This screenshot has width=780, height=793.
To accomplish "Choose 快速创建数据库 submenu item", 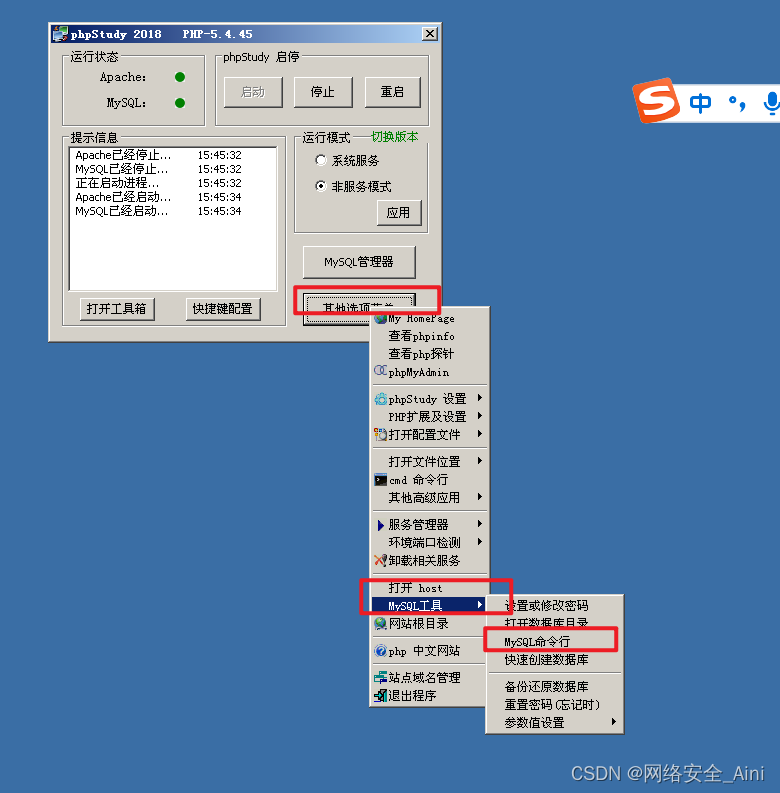I will (x=554, y=659).
